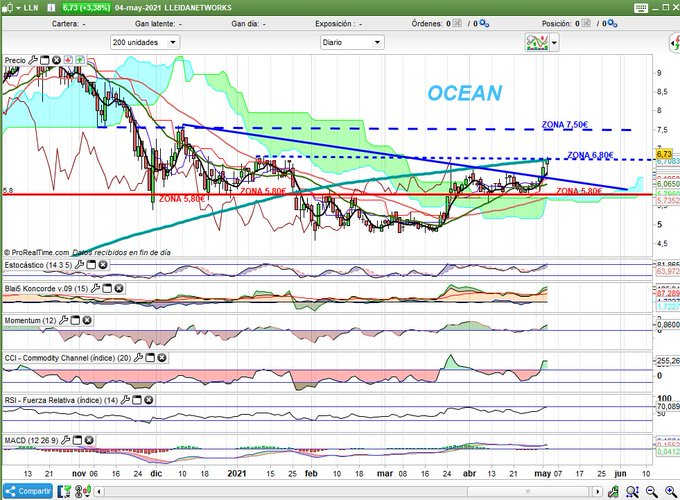Open the Diario timeframe dropdown
The height and width of the screenshot is (500, 680).
pyautogui.click(x=352, y=42)
